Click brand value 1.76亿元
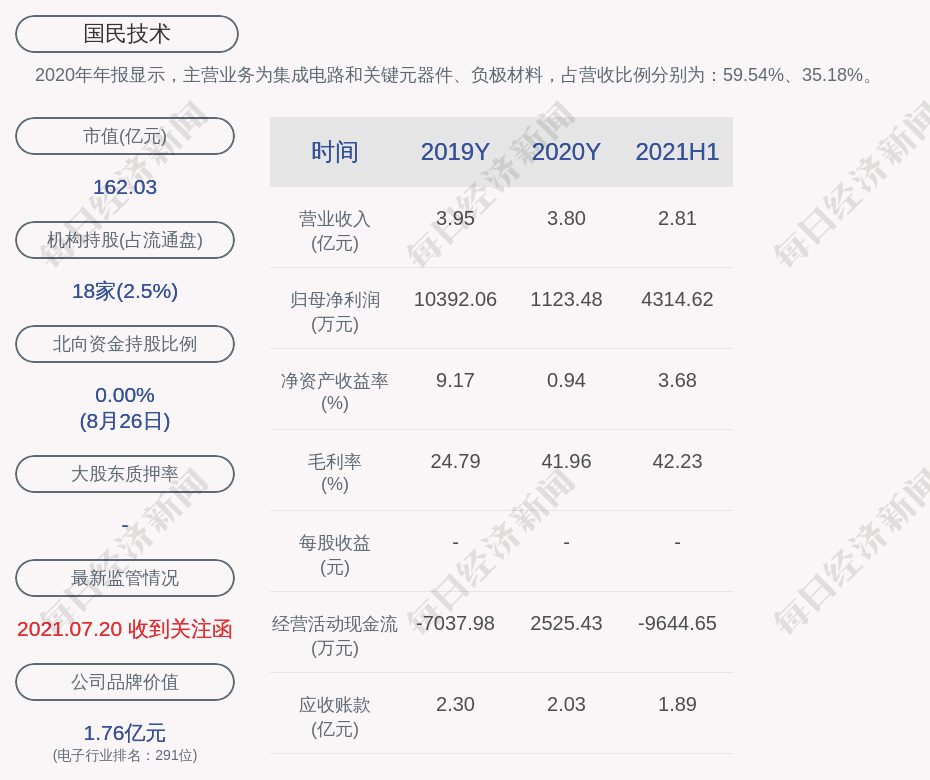Viewport: 930px width, 780px height. point(125,733)
